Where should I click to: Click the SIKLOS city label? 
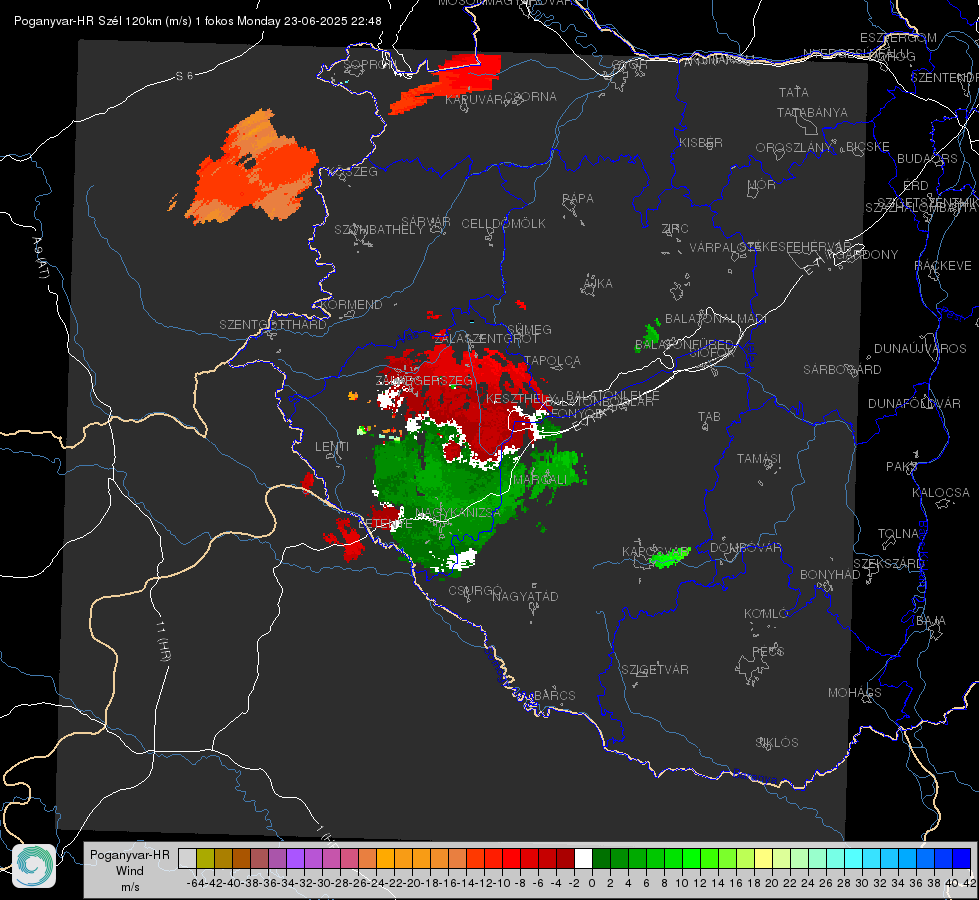point(777,743)
